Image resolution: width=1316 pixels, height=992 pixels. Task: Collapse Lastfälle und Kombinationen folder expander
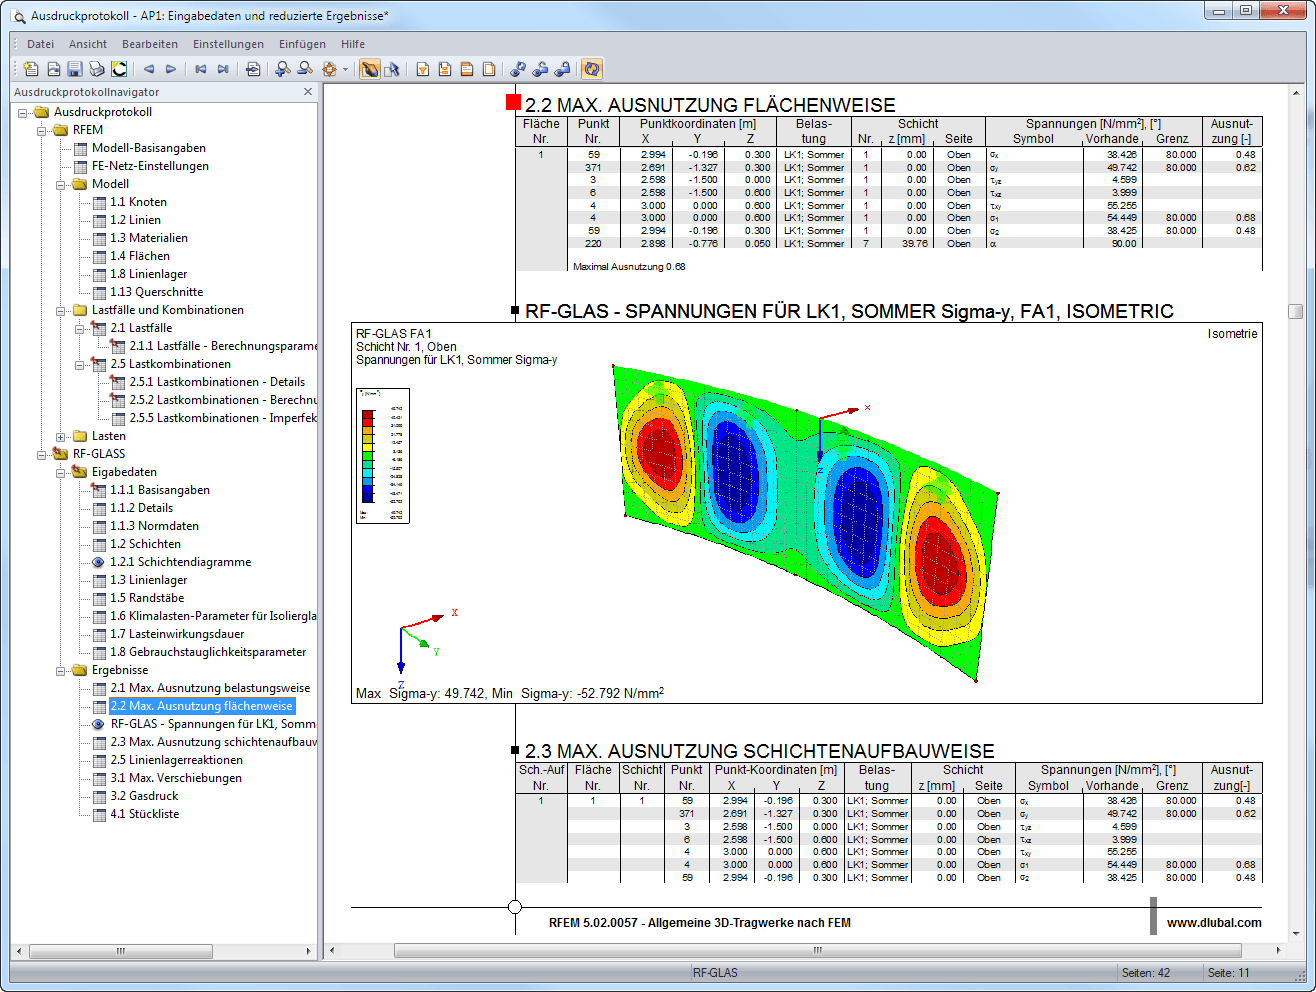pyautogui.click(x=61, y=310)
